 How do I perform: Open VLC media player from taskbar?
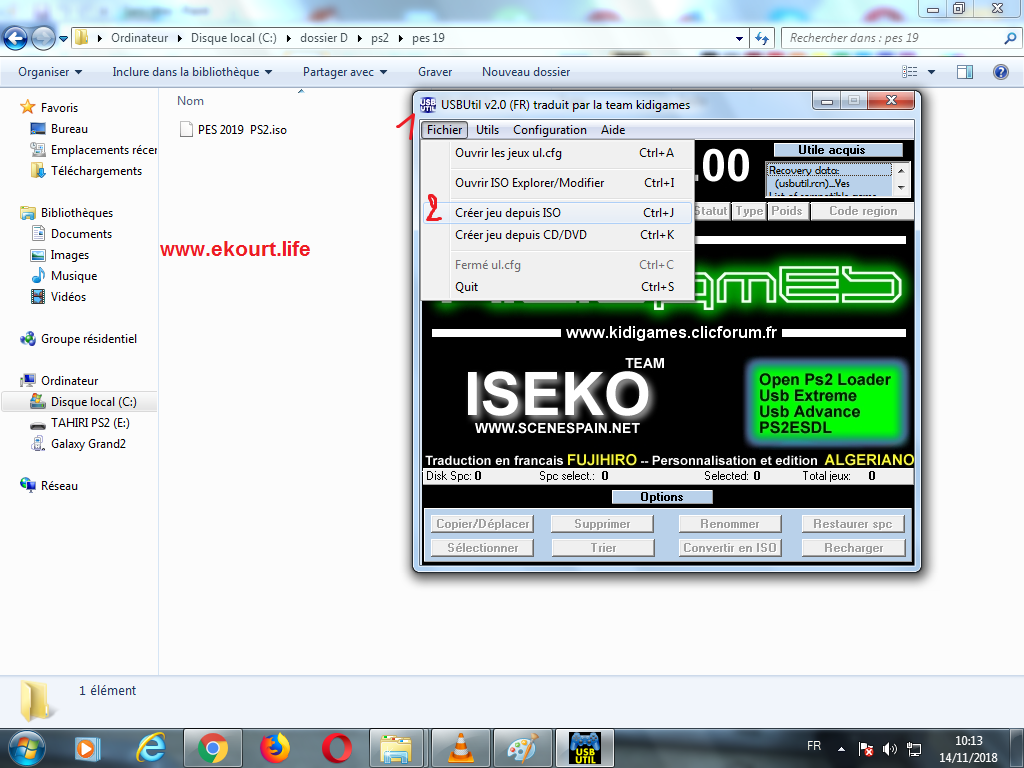click(460, 748)
